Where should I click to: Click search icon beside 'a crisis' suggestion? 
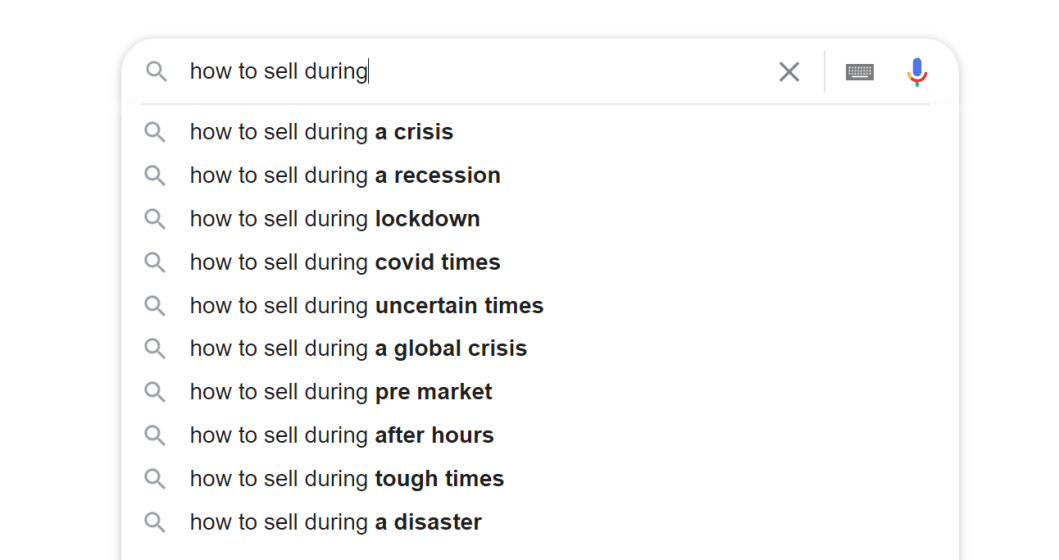tap(155, 132)
